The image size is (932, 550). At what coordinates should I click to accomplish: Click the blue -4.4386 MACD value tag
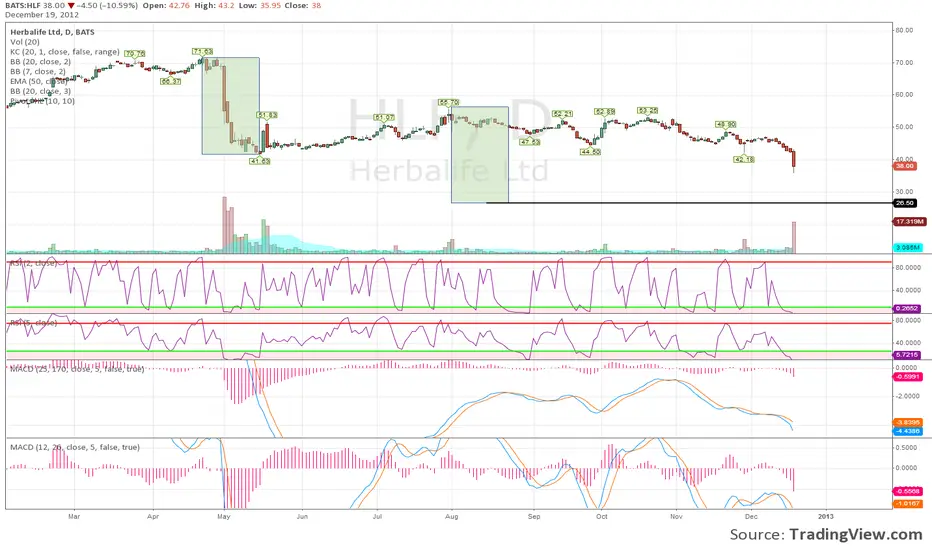pyautogui.click(x=908, y=432)
